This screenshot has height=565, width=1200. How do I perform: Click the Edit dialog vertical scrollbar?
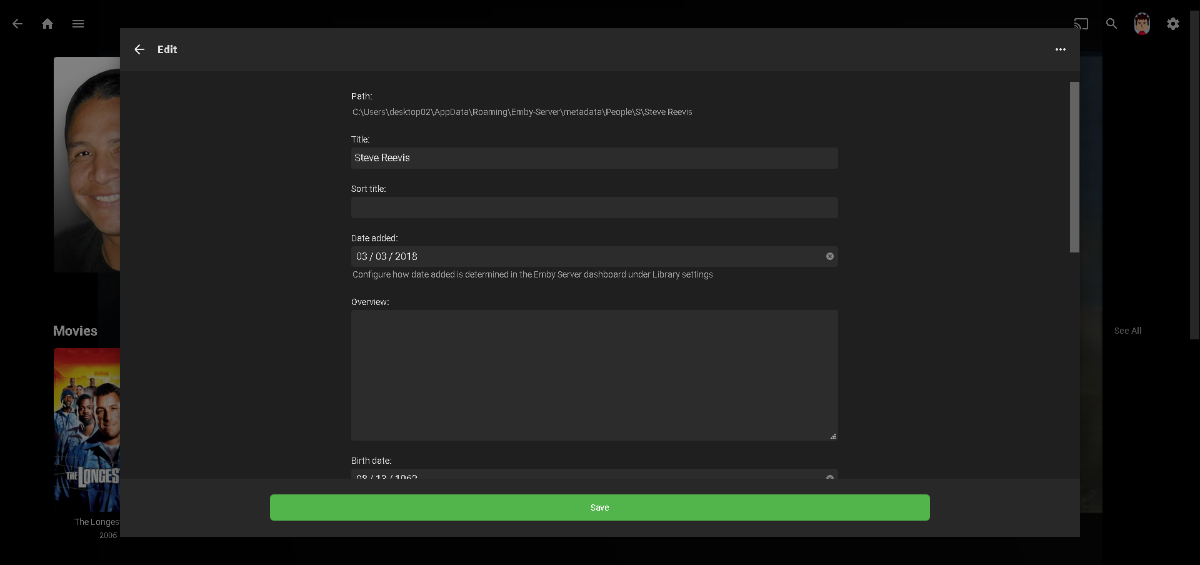coord(1074,167)
